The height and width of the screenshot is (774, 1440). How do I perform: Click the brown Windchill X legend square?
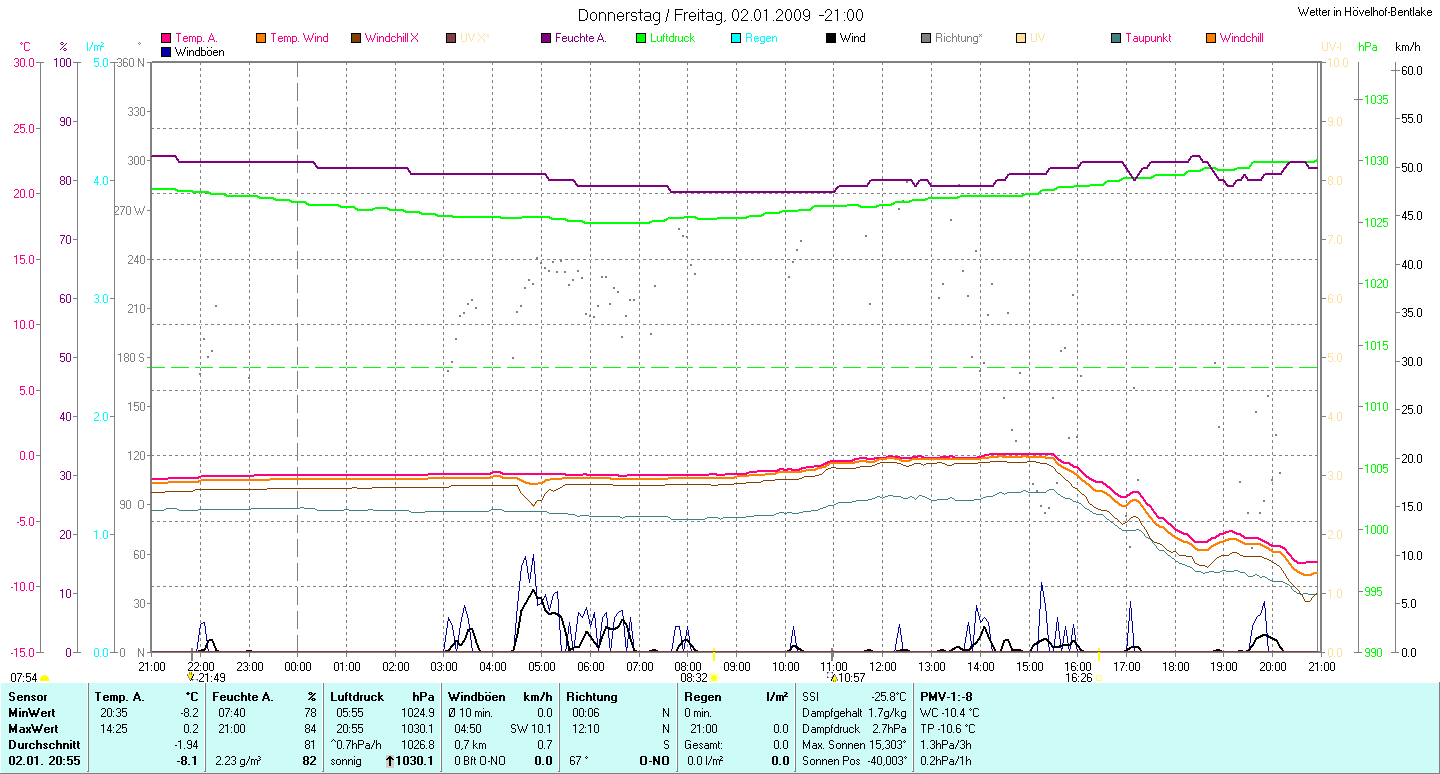point(356,39)
